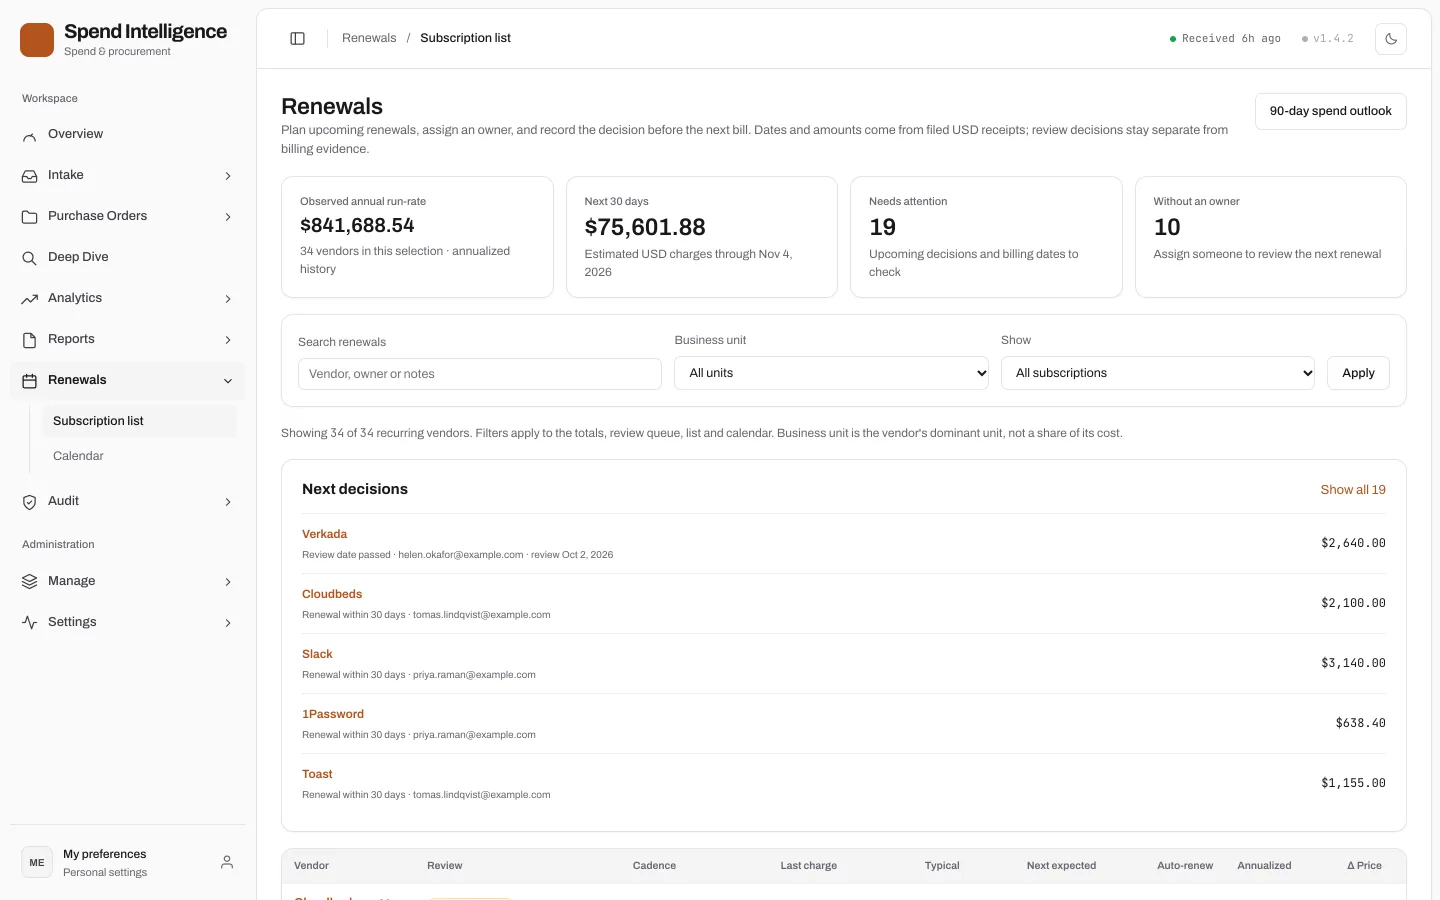Open the Toast vendor link
The width and height of the screenshot is (1440, 900).
[x=317, y=774]
